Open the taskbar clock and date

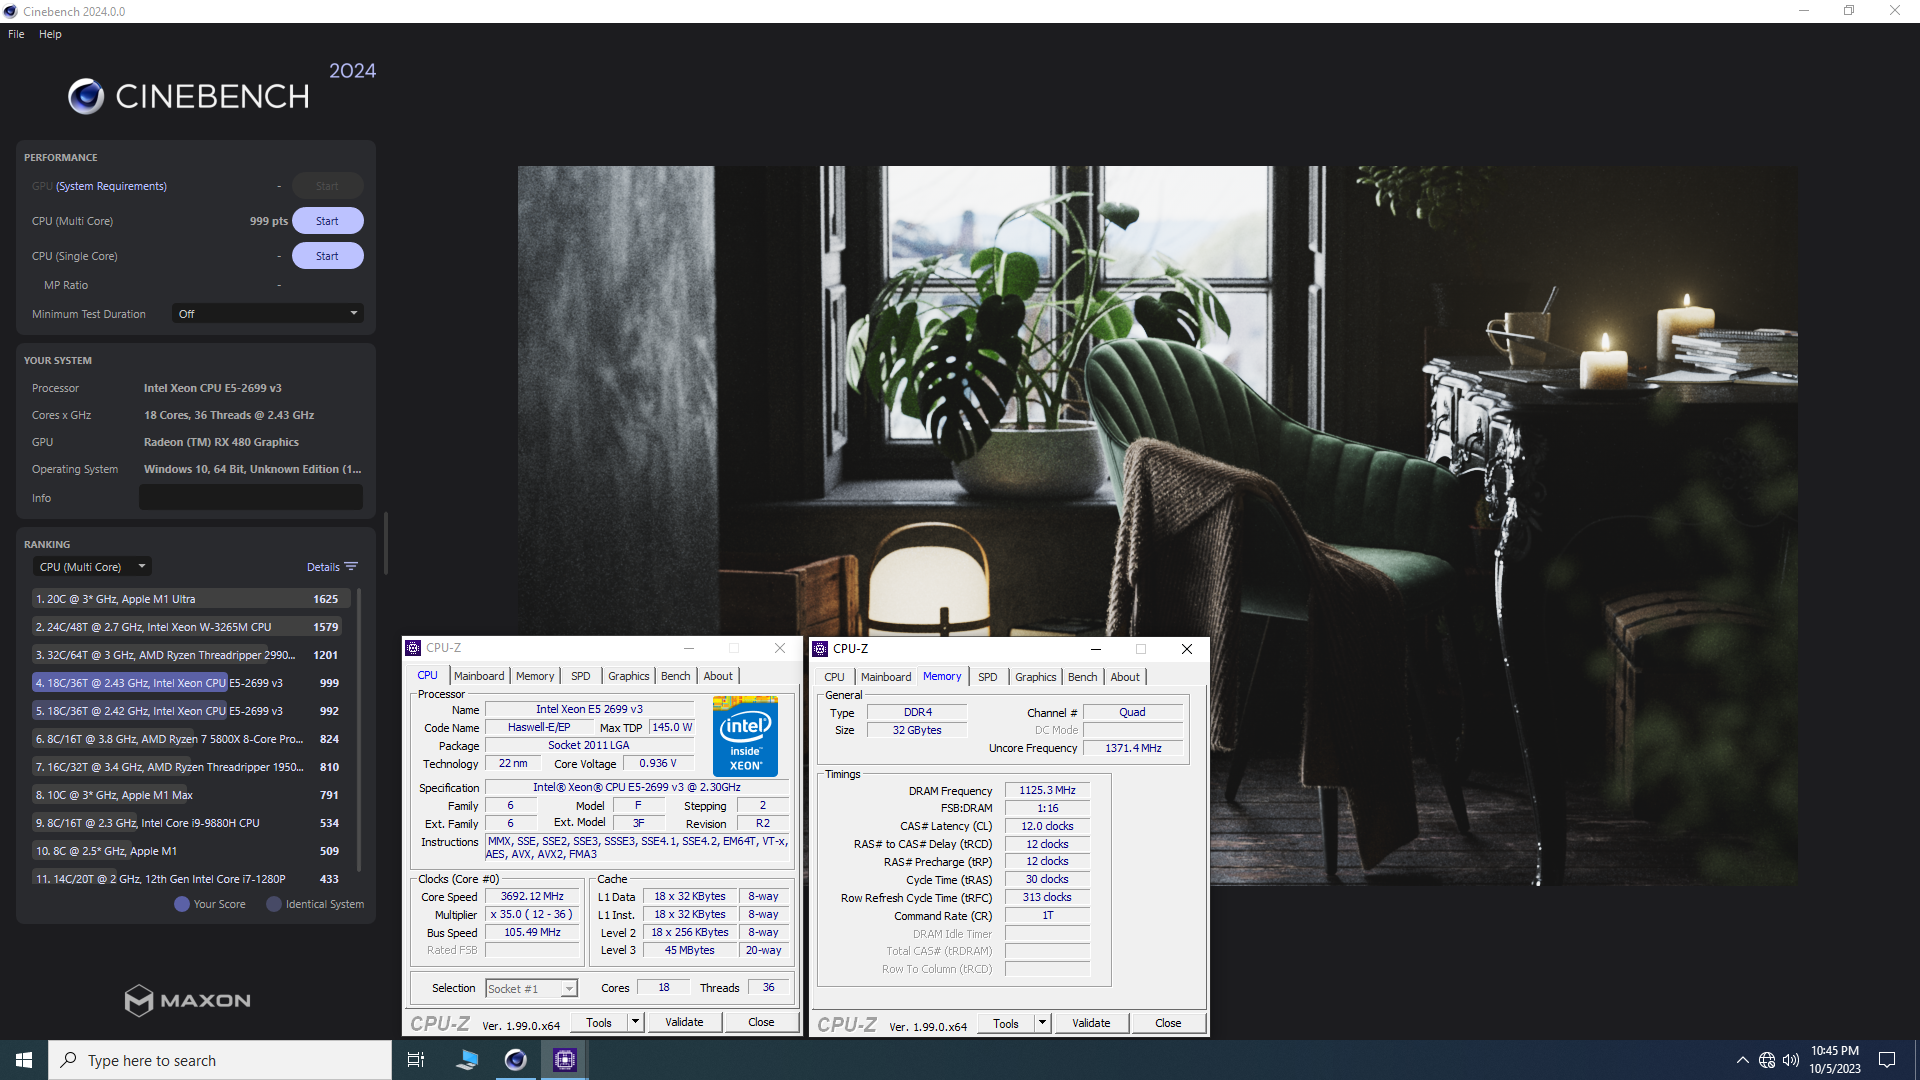(1835, 1060)
